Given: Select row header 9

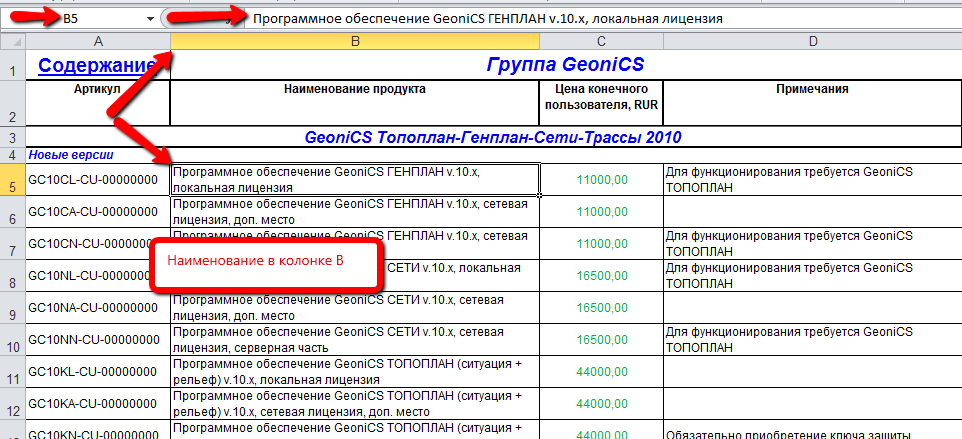Looking at the screenshot, I should (x=13, y=307).
